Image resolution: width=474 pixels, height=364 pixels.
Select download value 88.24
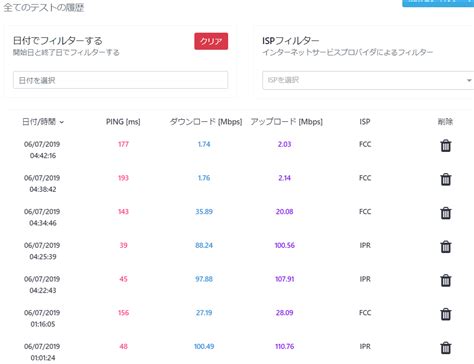coord(204,245)
